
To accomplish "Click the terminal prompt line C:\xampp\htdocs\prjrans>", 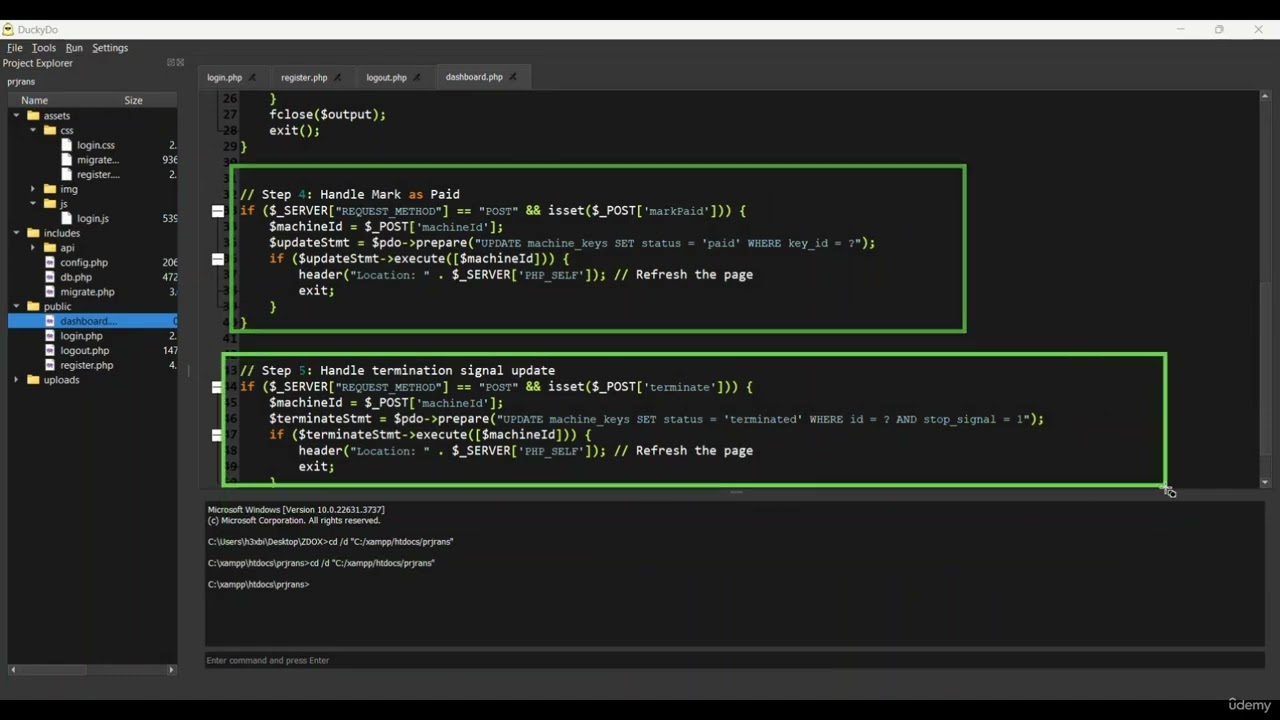I will coord(258,584).
